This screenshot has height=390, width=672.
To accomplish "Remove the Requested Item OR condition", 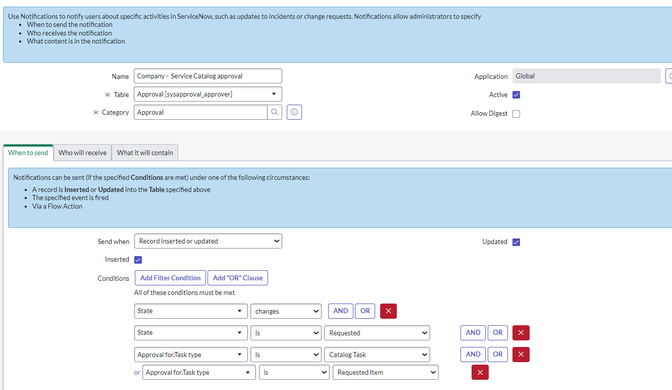I will coord(480,372).
